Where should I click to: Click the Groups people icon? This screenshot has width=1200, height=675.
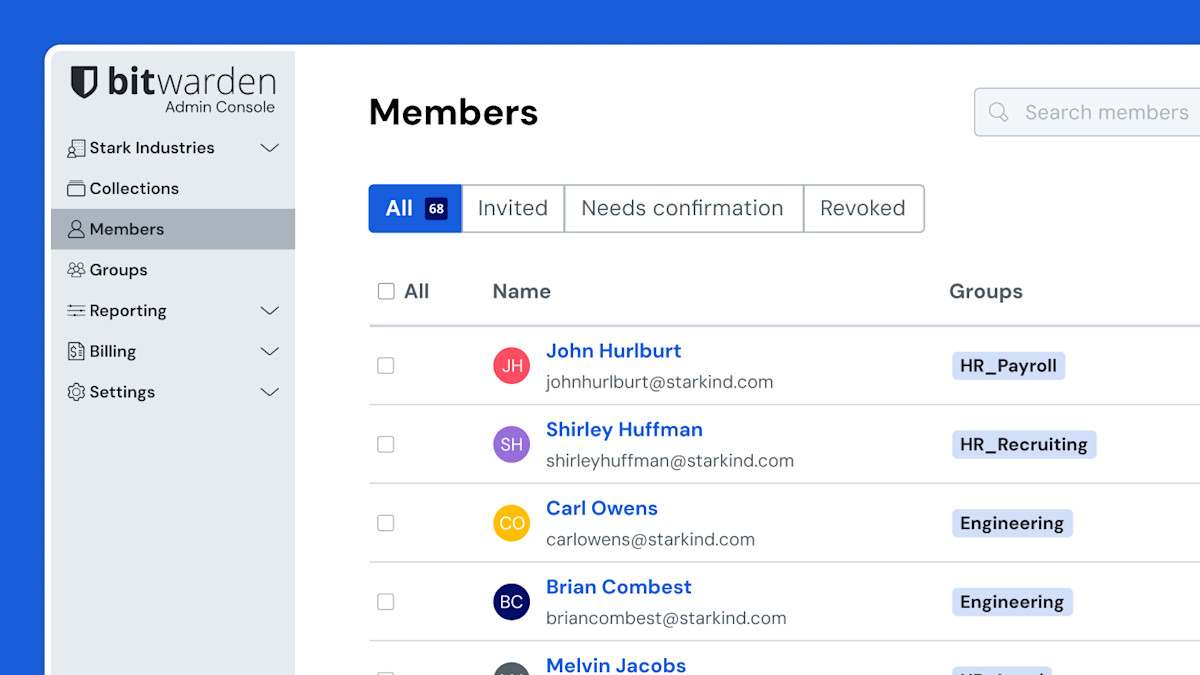76,270
